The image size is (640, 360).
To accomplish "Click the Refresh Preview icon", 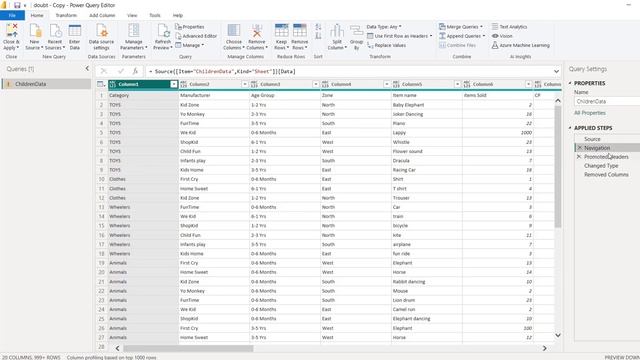I will click(x=163, y=31).
